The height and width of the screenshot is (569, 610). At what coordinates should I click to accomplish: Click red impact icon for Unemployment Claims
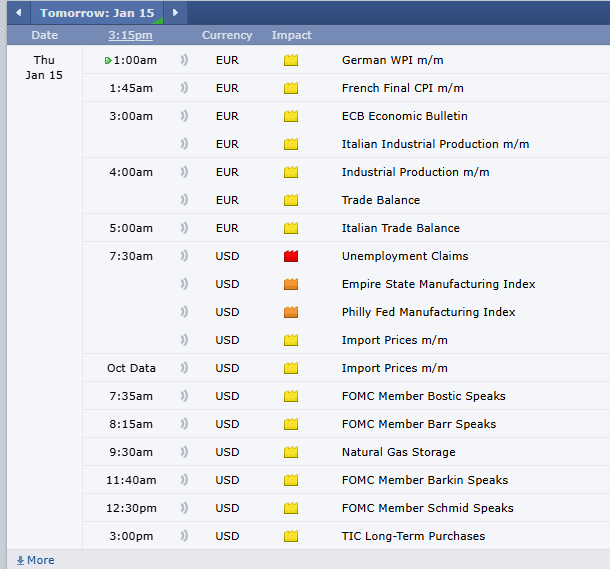(291, 256)
